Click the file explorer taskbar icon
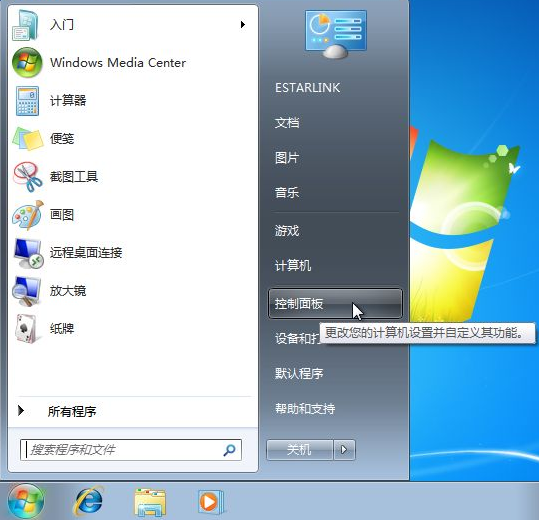The height and width of the screenshot is (520, 539). coord(150,502)
